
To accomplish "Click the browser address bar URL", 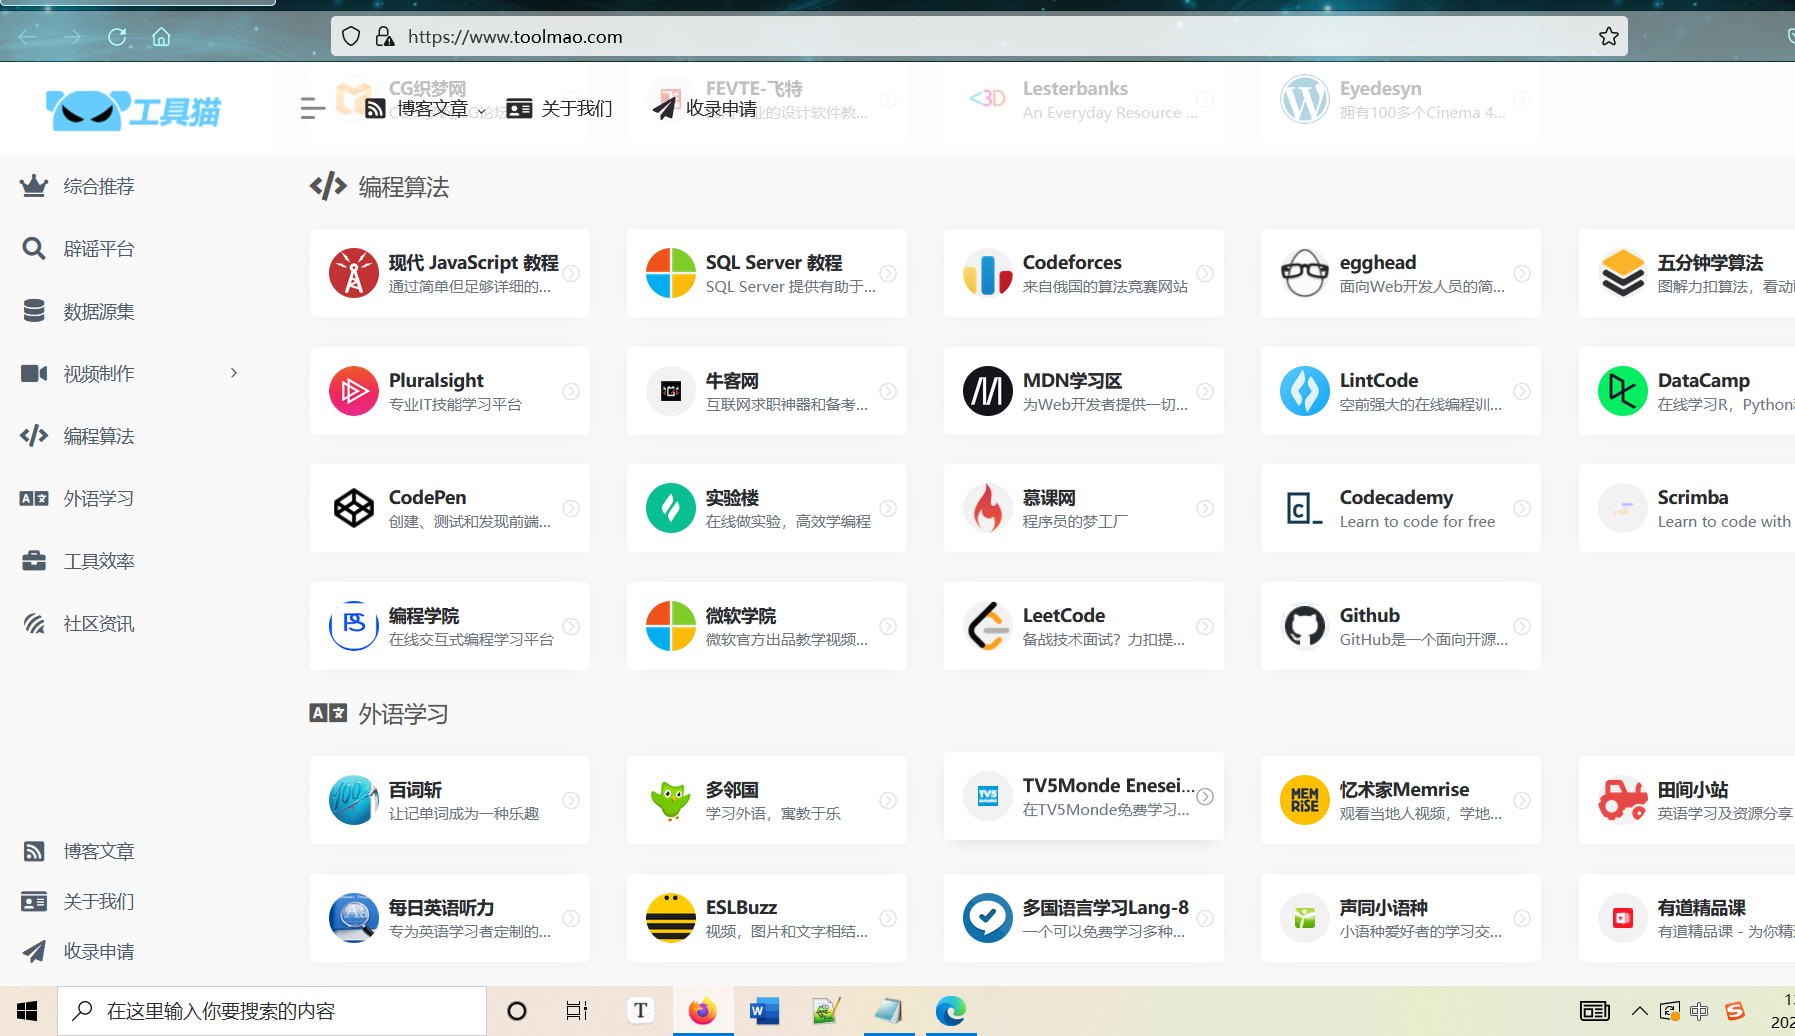I will click(x=515, y=37).
